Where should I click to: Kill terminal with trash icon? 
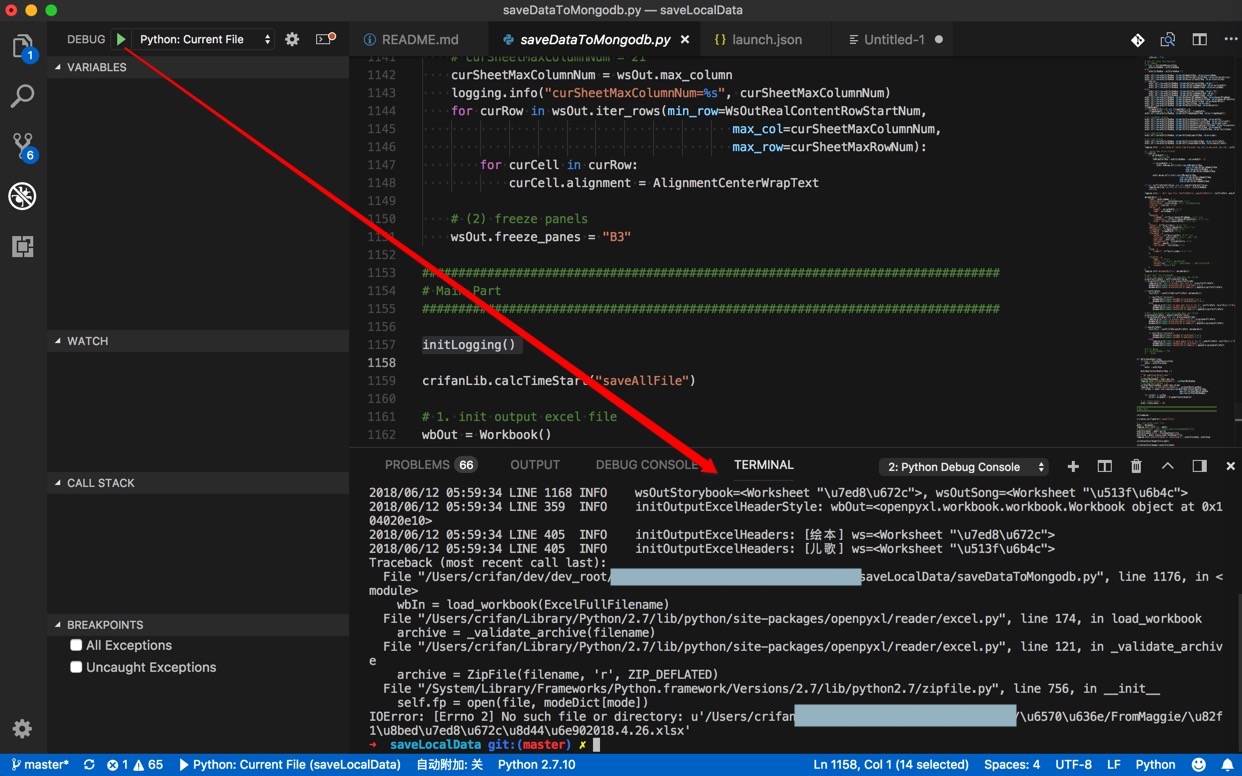tap(1136, 466)
